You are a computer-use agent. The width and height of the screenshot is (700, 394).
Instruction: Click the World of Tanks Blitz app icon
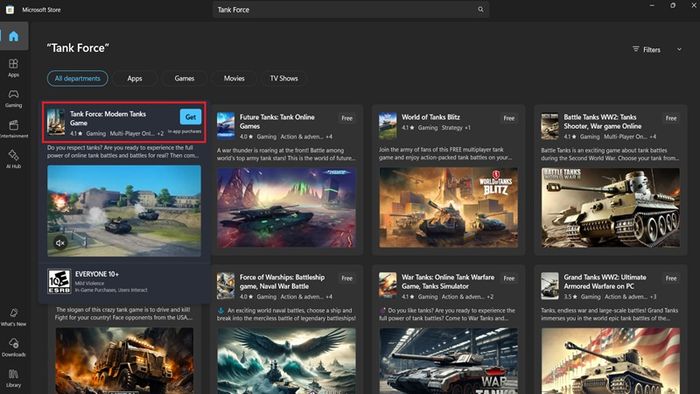pos(388,125)
